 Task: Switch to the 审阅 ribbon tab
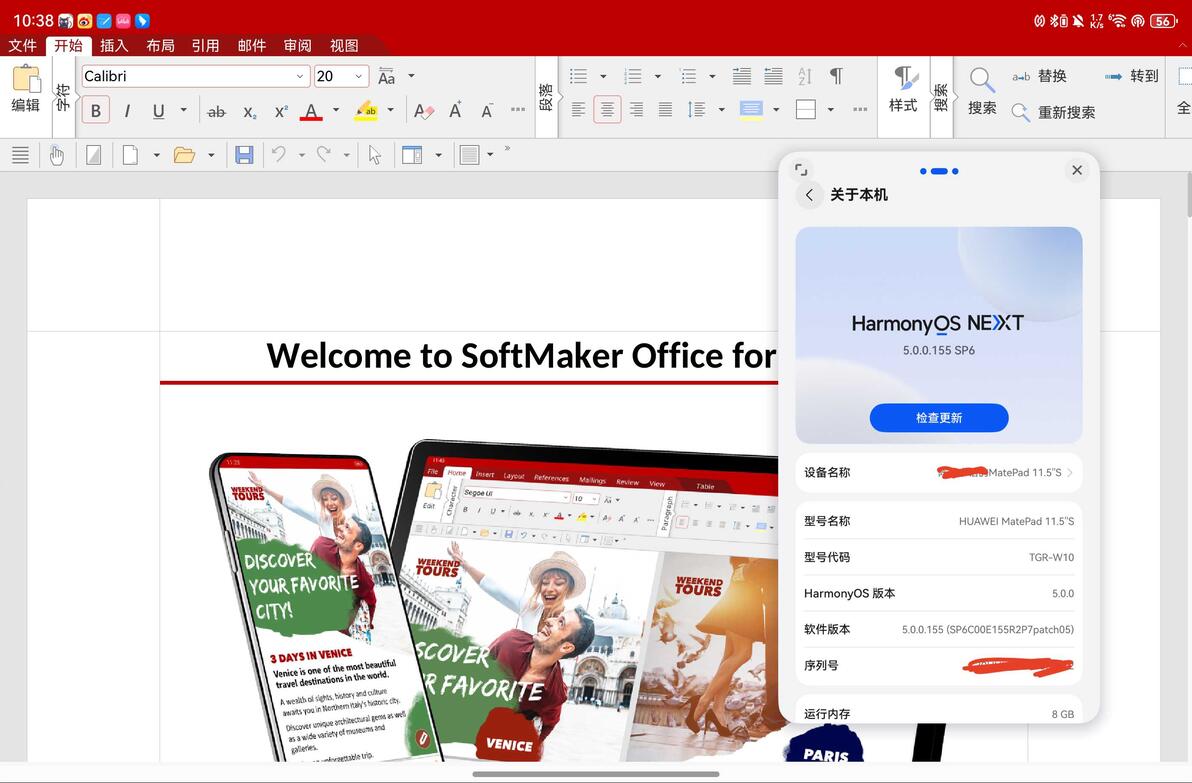(297, 46)
